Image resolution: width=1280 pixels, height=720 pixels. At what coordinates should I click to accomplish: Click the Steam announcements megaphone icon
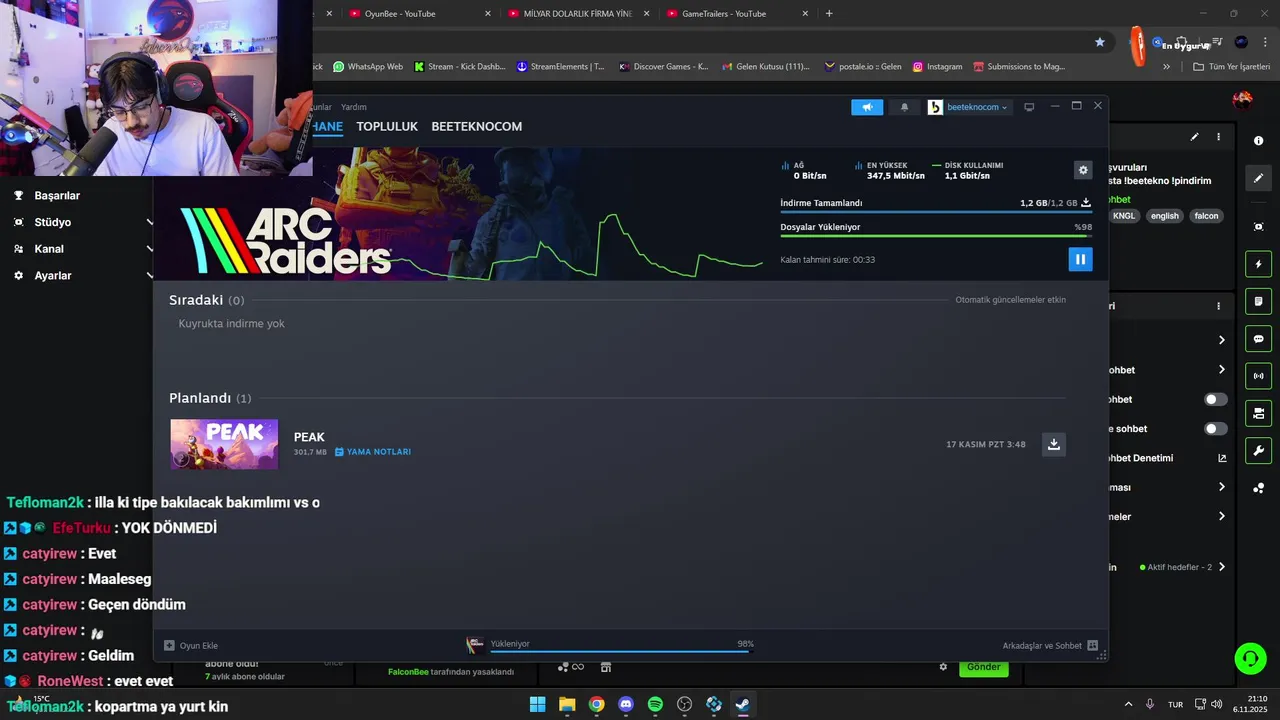tap(867, 107)
